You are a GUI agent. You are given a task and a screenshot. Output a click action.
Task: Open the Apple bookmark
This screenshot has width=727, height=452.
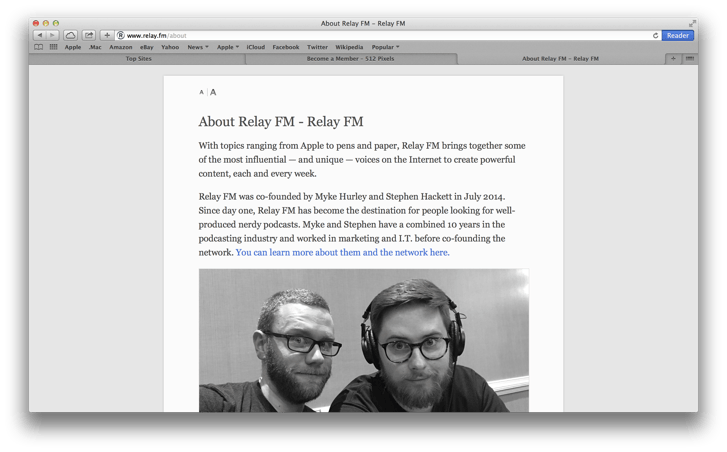pos(73,47)
